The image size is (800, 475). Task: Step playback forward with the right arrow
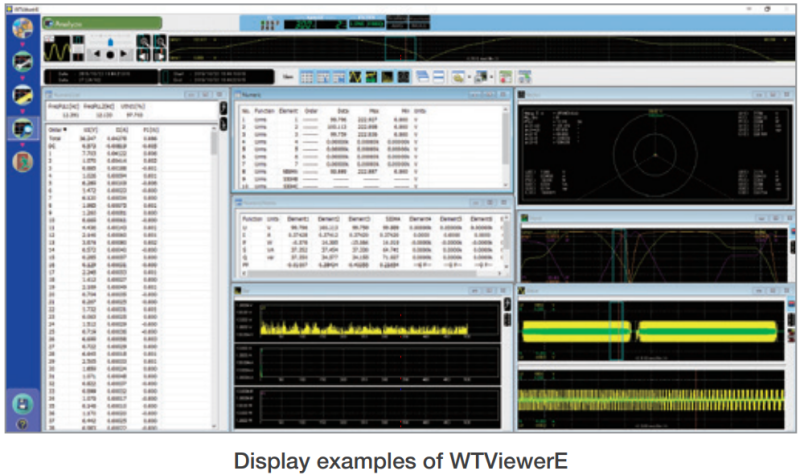coord(124,54)
